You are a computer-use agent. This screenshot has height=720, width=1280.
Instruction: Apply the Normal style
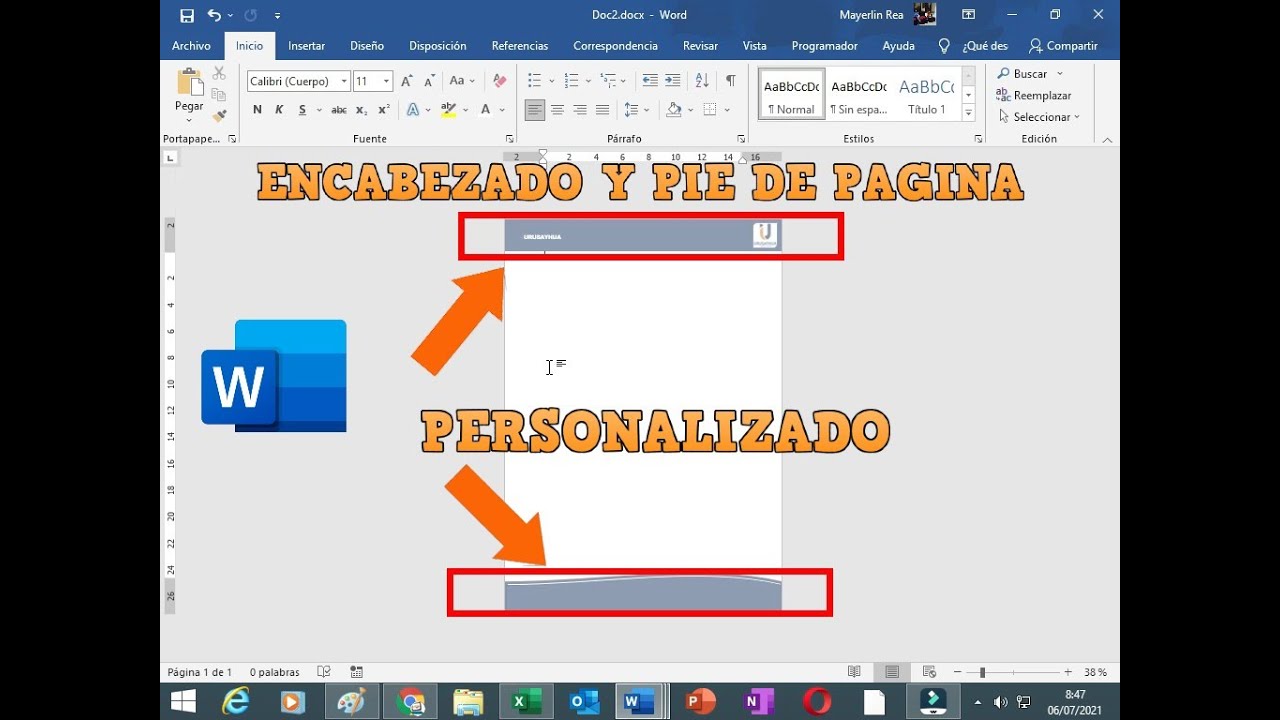pos(791,94)
